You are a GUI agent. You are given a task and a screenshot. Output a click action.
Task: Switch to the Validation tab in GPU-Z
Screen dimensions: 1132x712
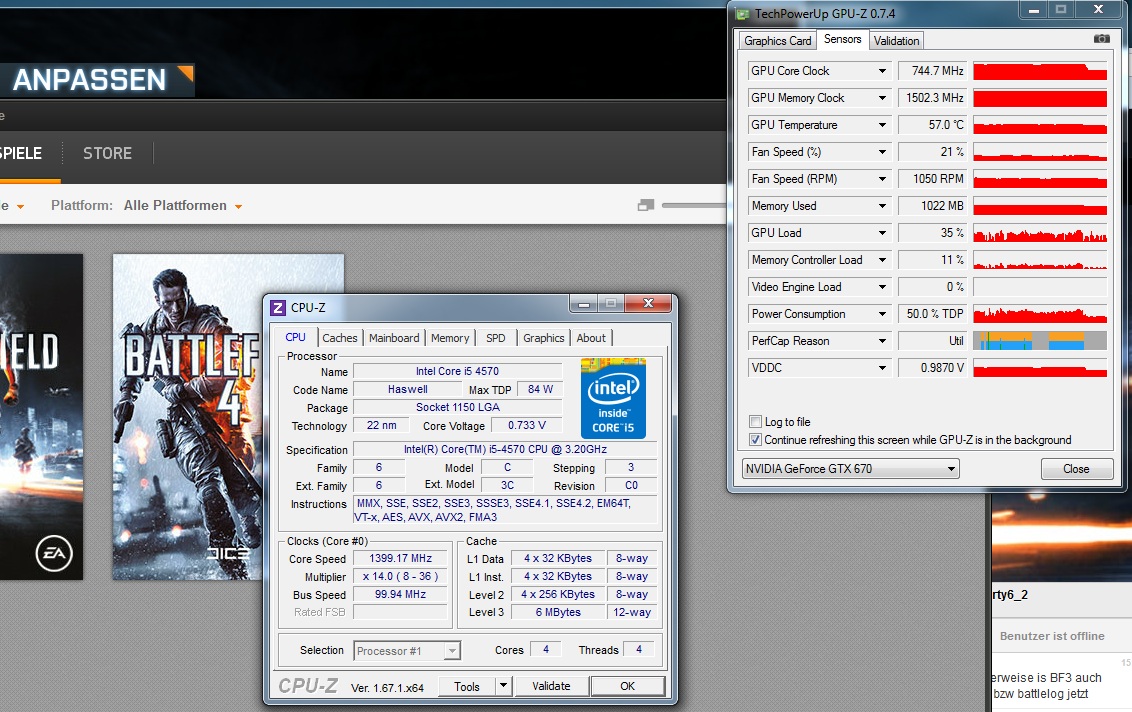point(896,40)
